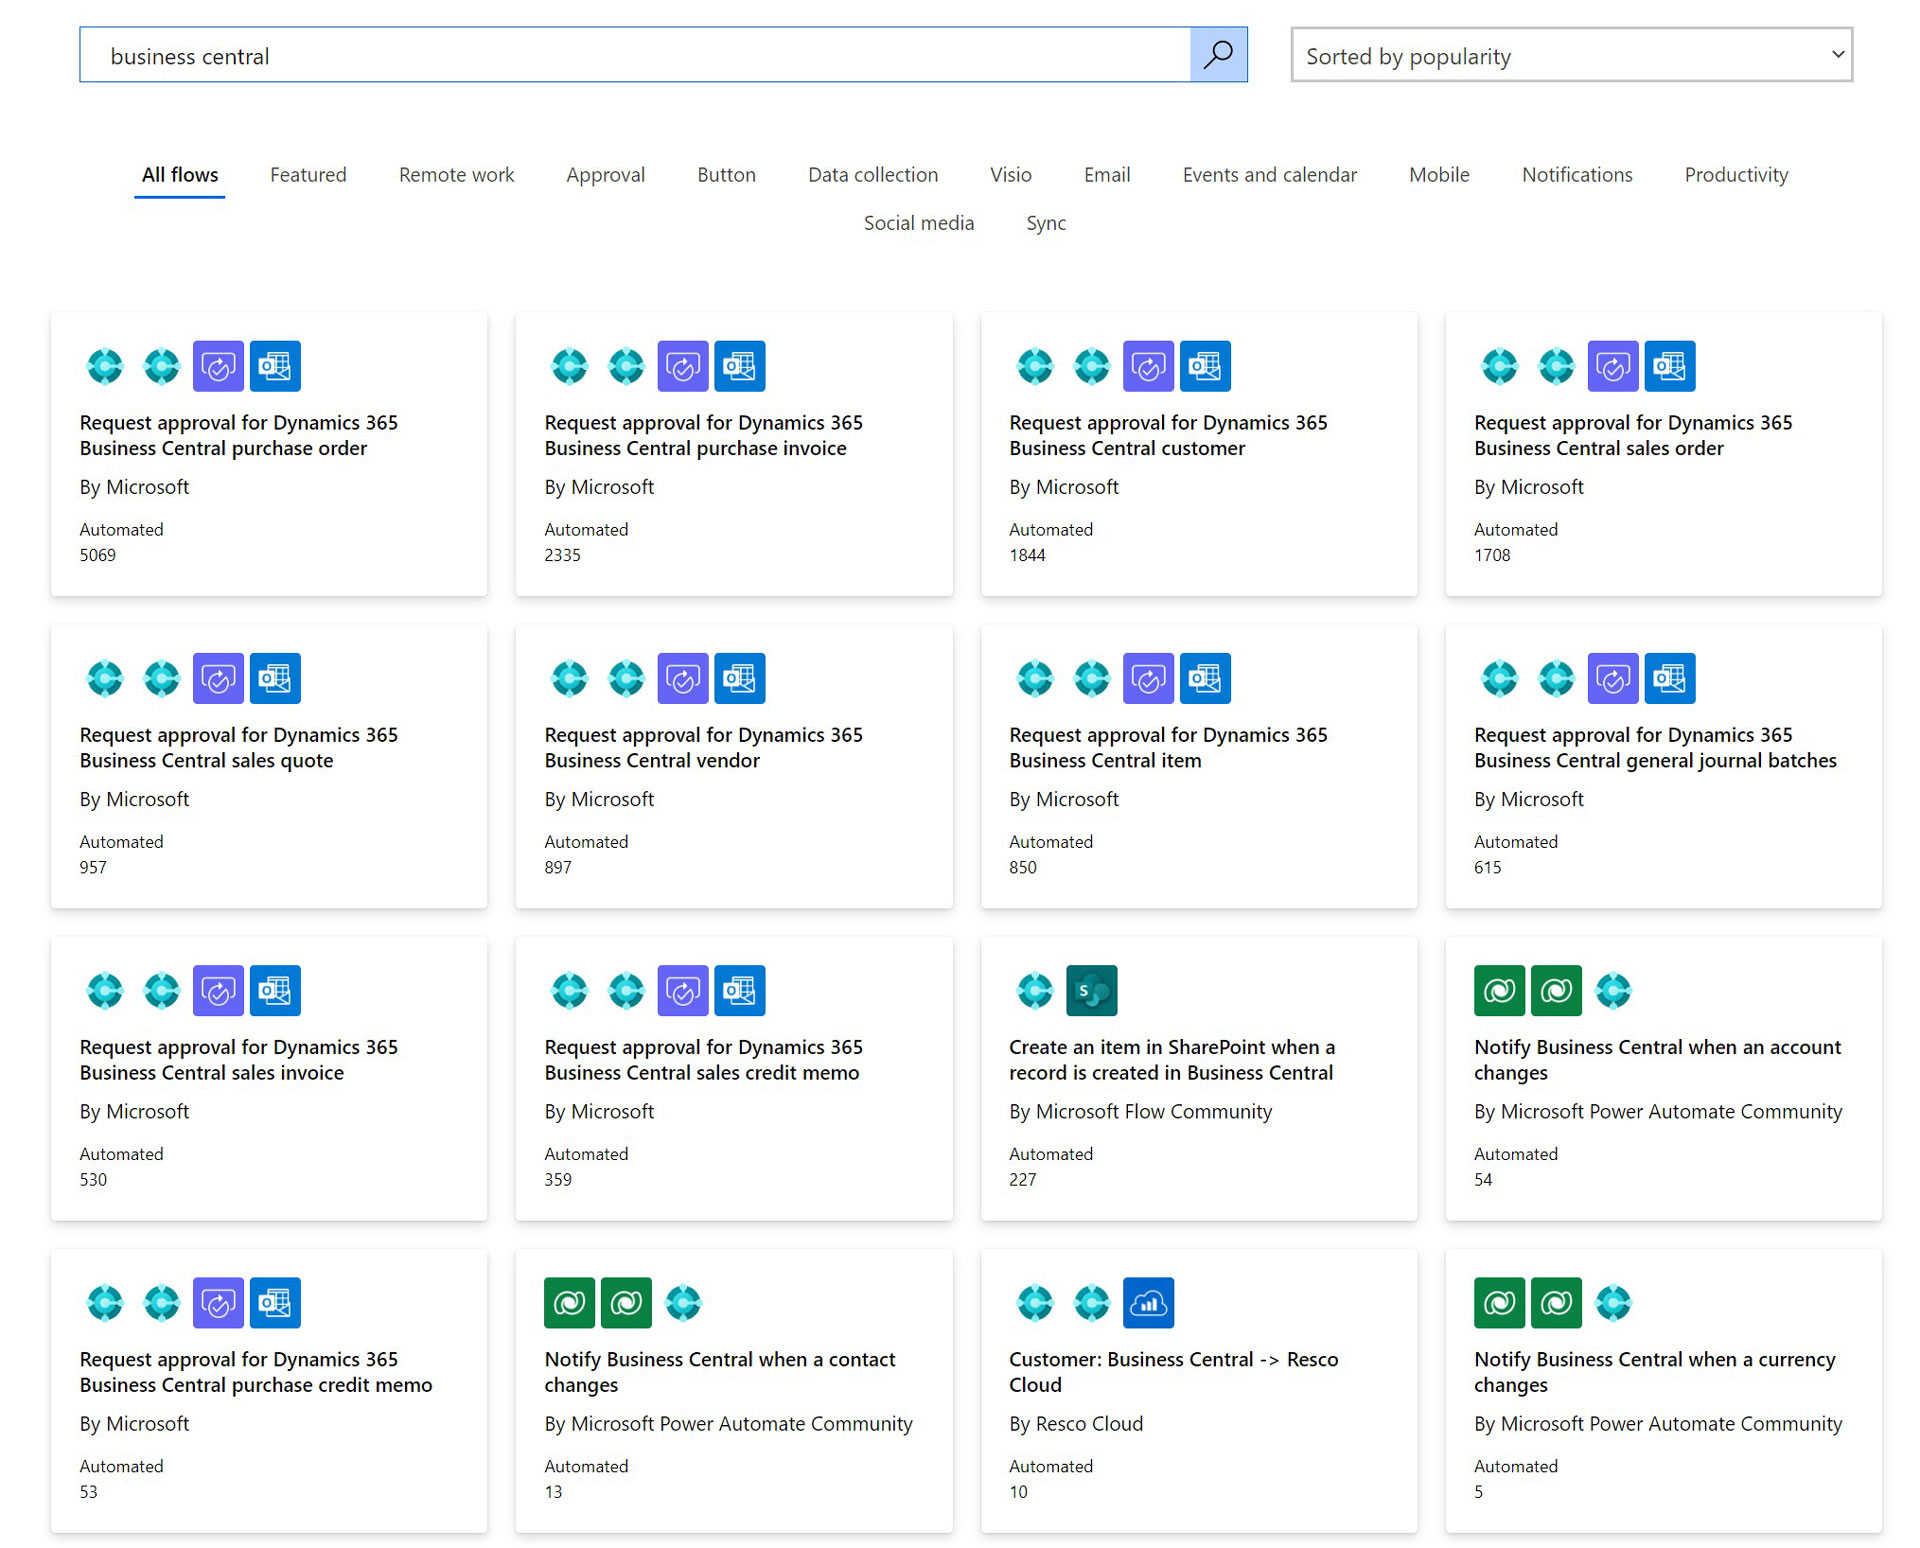Select the Social media tab
Viewport: 1920px width, 1548px height.
(918, 223)
